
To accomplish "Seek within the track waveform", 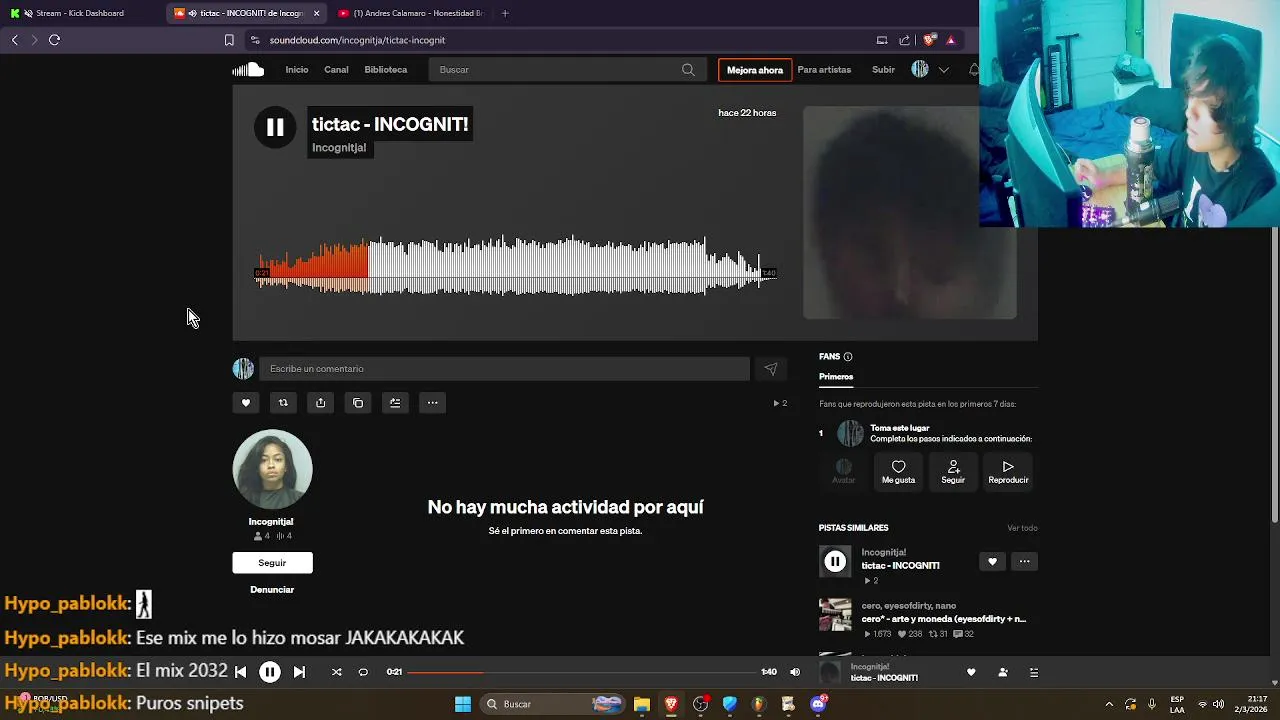I will click(515, 266).
